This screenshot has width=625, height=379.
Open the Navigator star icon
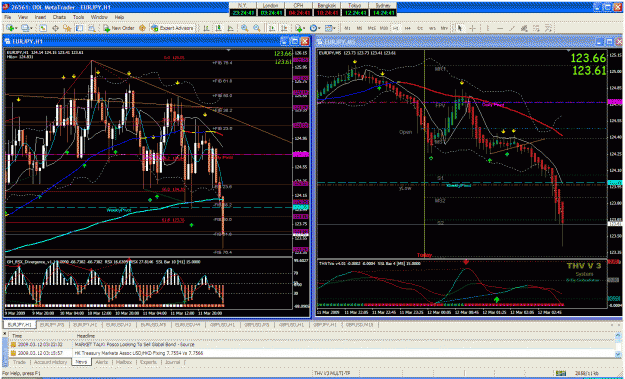point(67,28)
